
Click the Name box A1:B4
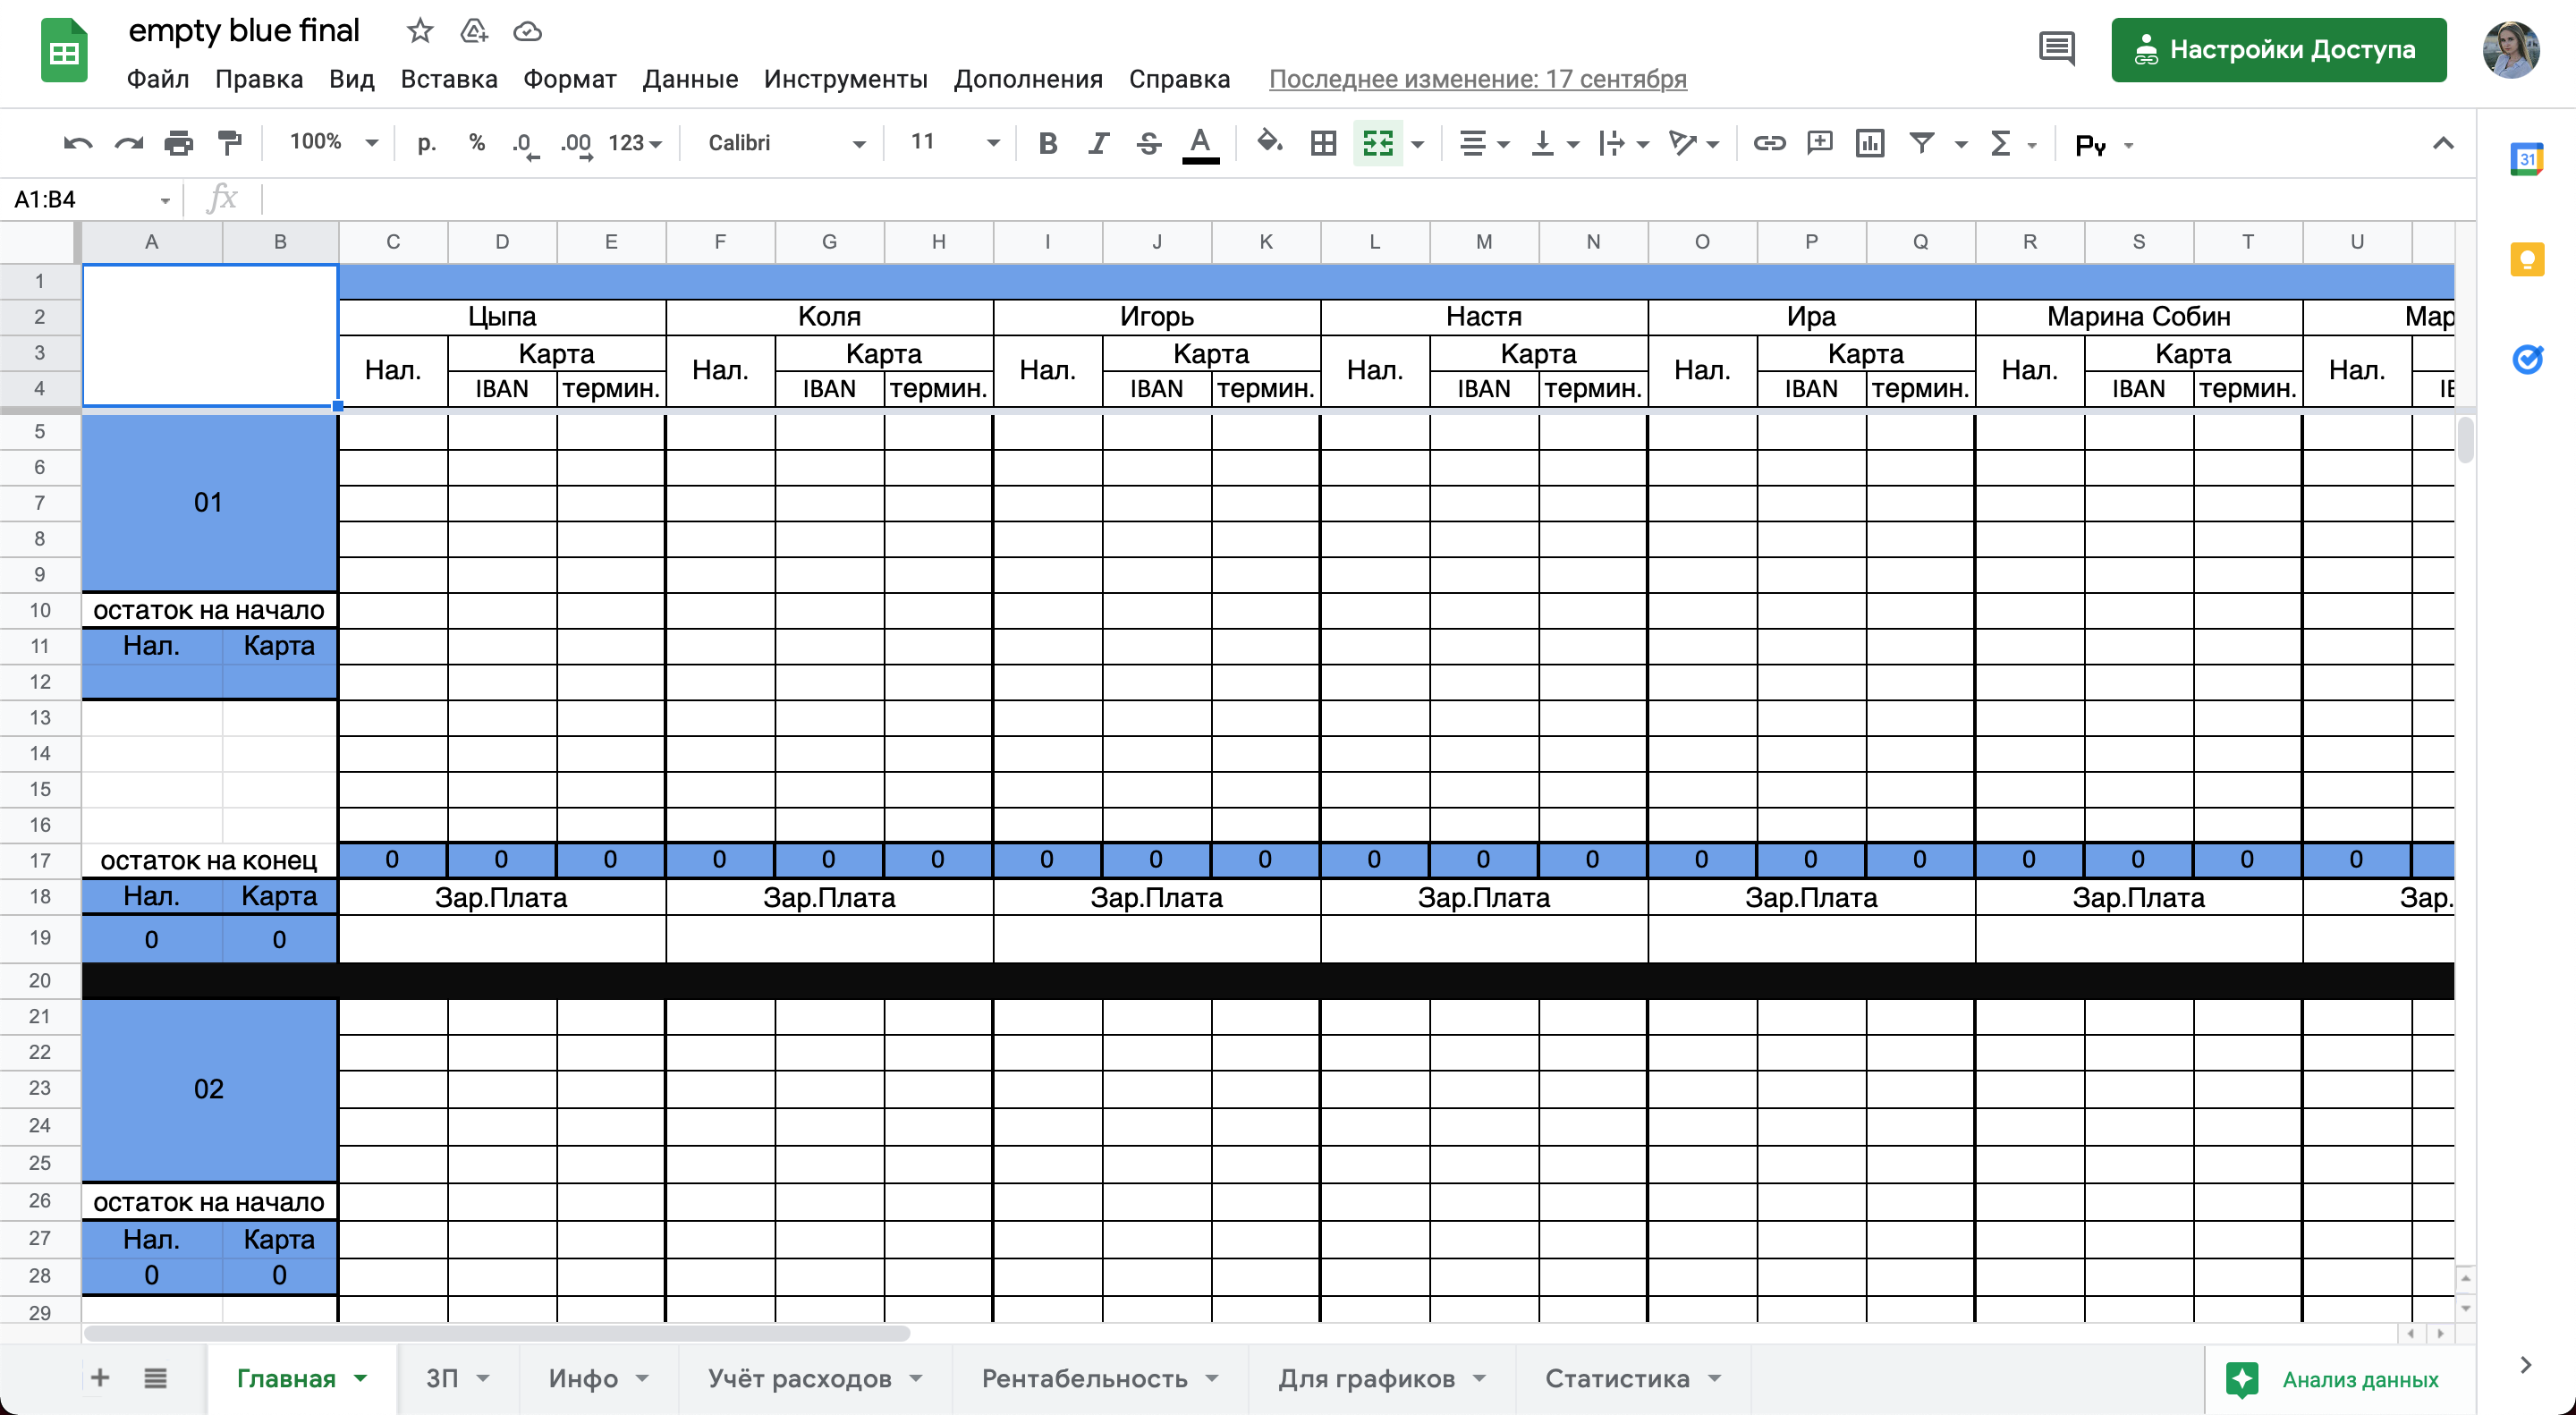click(x=90, y=199)
